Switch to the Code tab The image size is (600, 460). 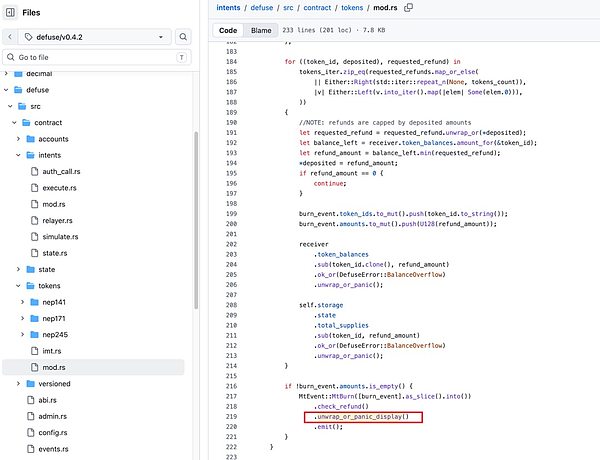pos(228,30)
